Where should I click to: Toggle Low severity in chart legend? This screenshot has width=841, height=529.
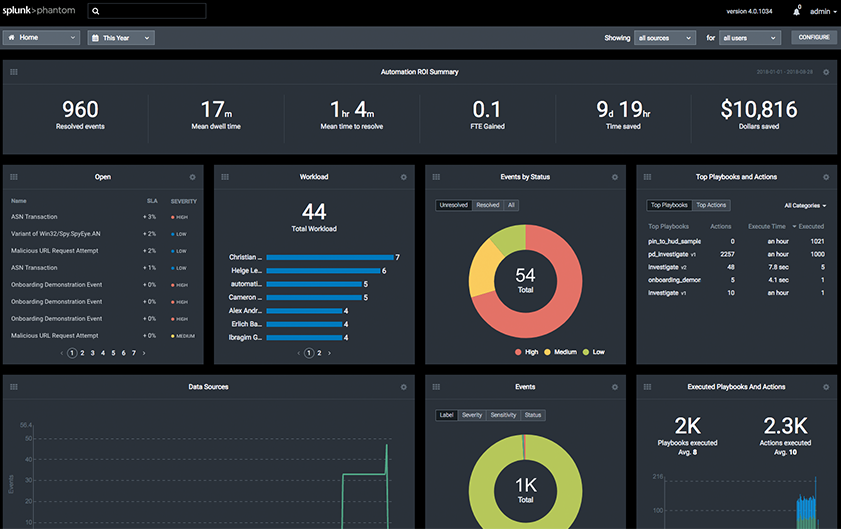coord(593,352)
